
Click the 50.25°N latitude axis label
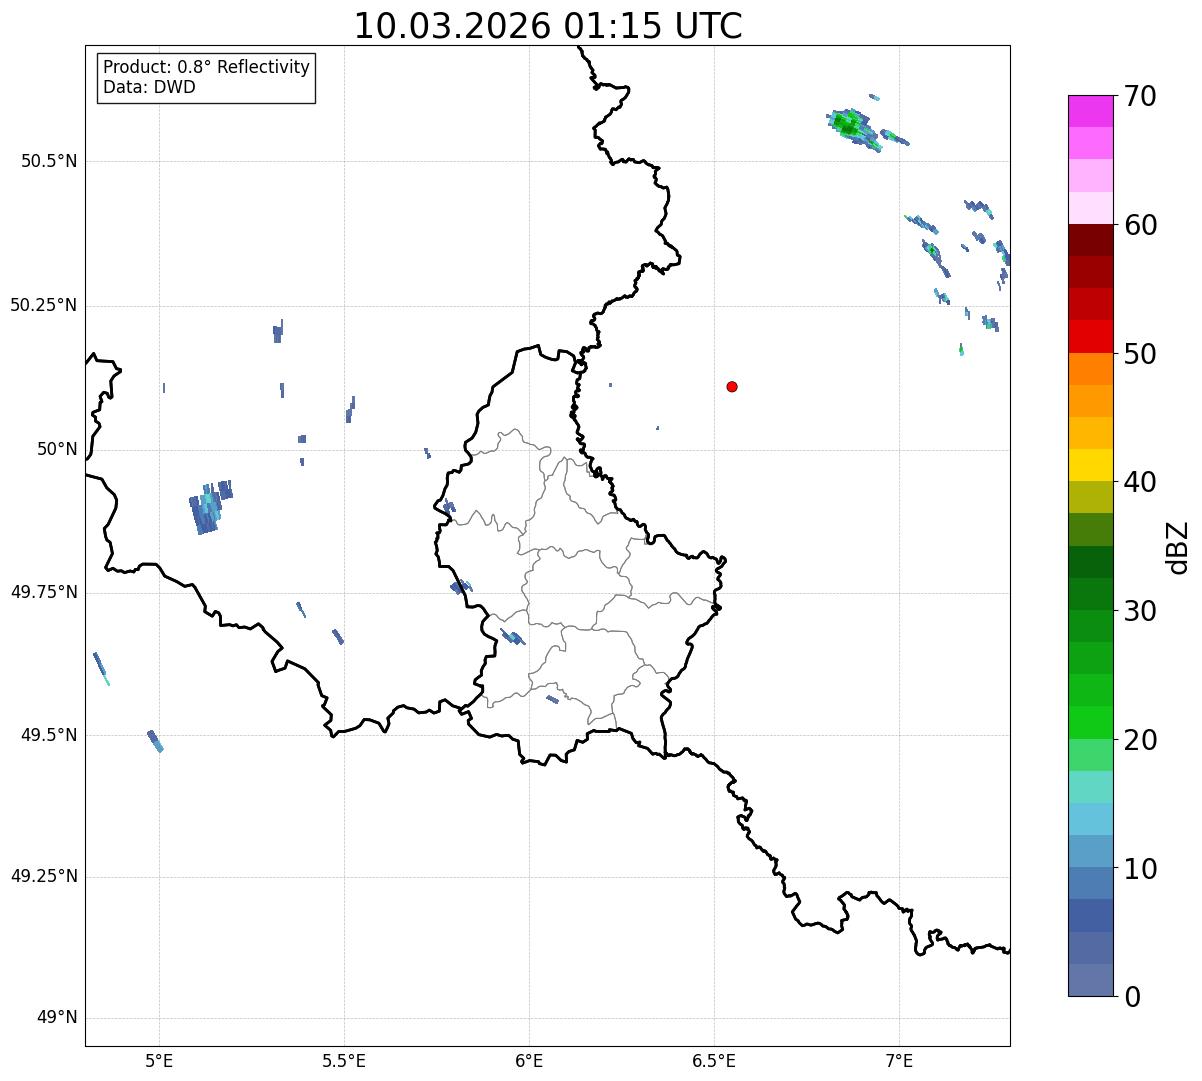(x=44, y=305)
